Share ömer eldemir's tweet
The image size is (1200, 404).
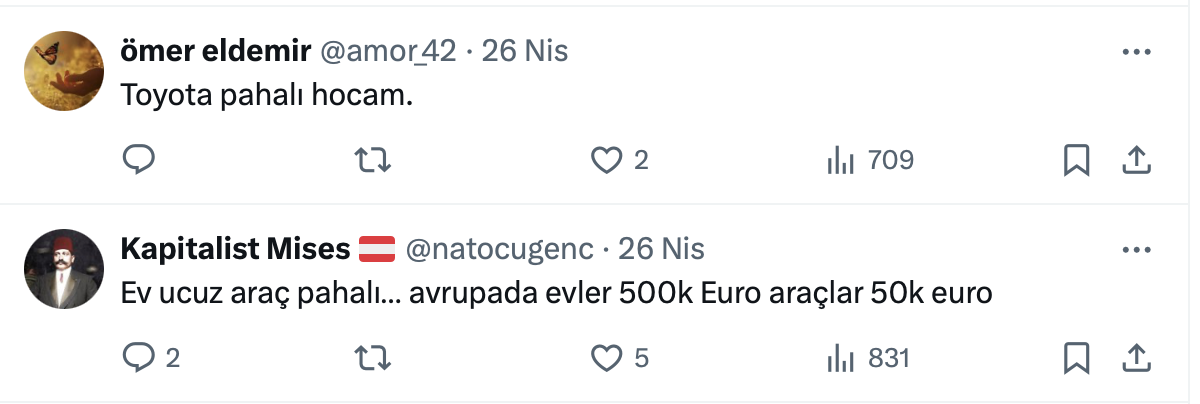click(1136, 160)
